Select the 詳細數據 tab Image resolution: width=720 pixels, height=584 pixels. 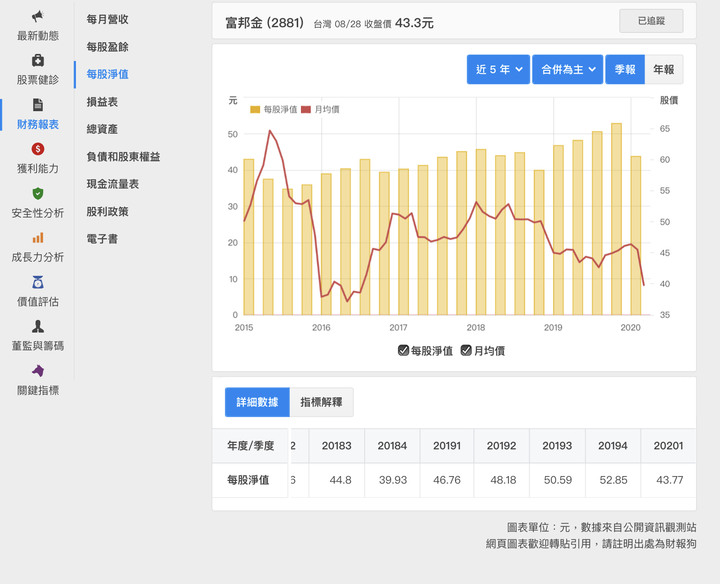(x=257, y=402)
